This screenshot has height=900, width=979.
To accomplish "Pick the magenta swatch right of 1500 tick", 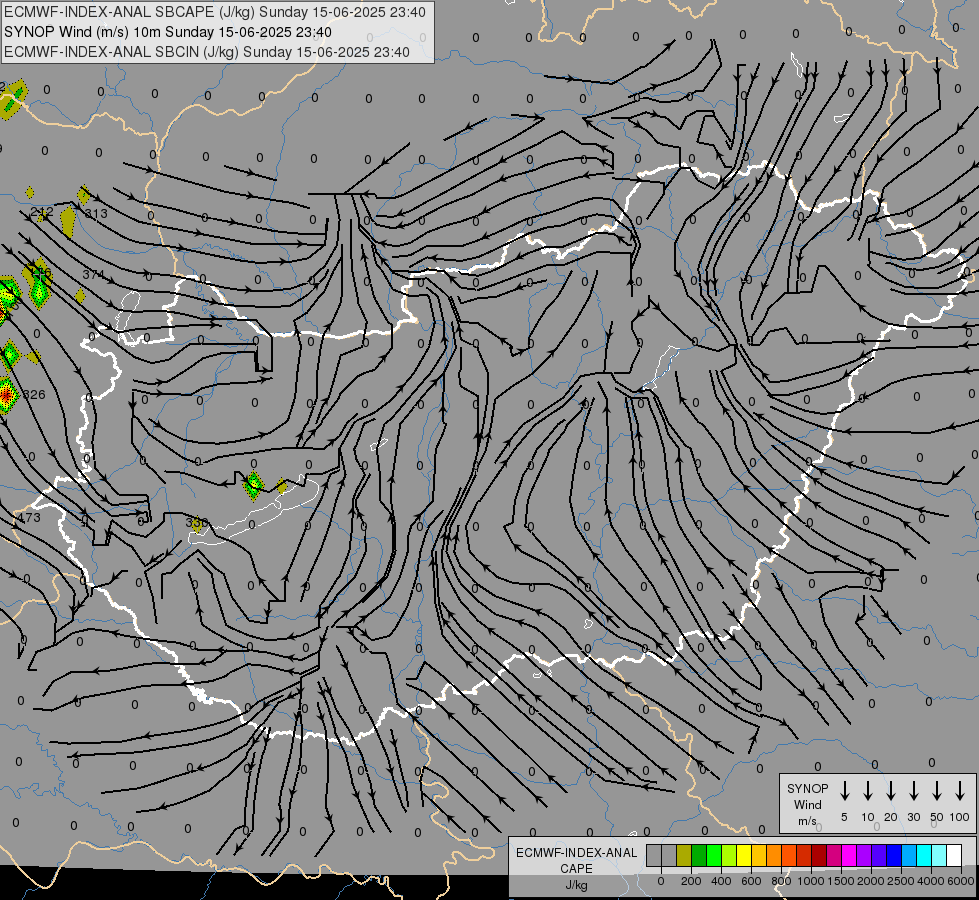I will coord(849,855).
